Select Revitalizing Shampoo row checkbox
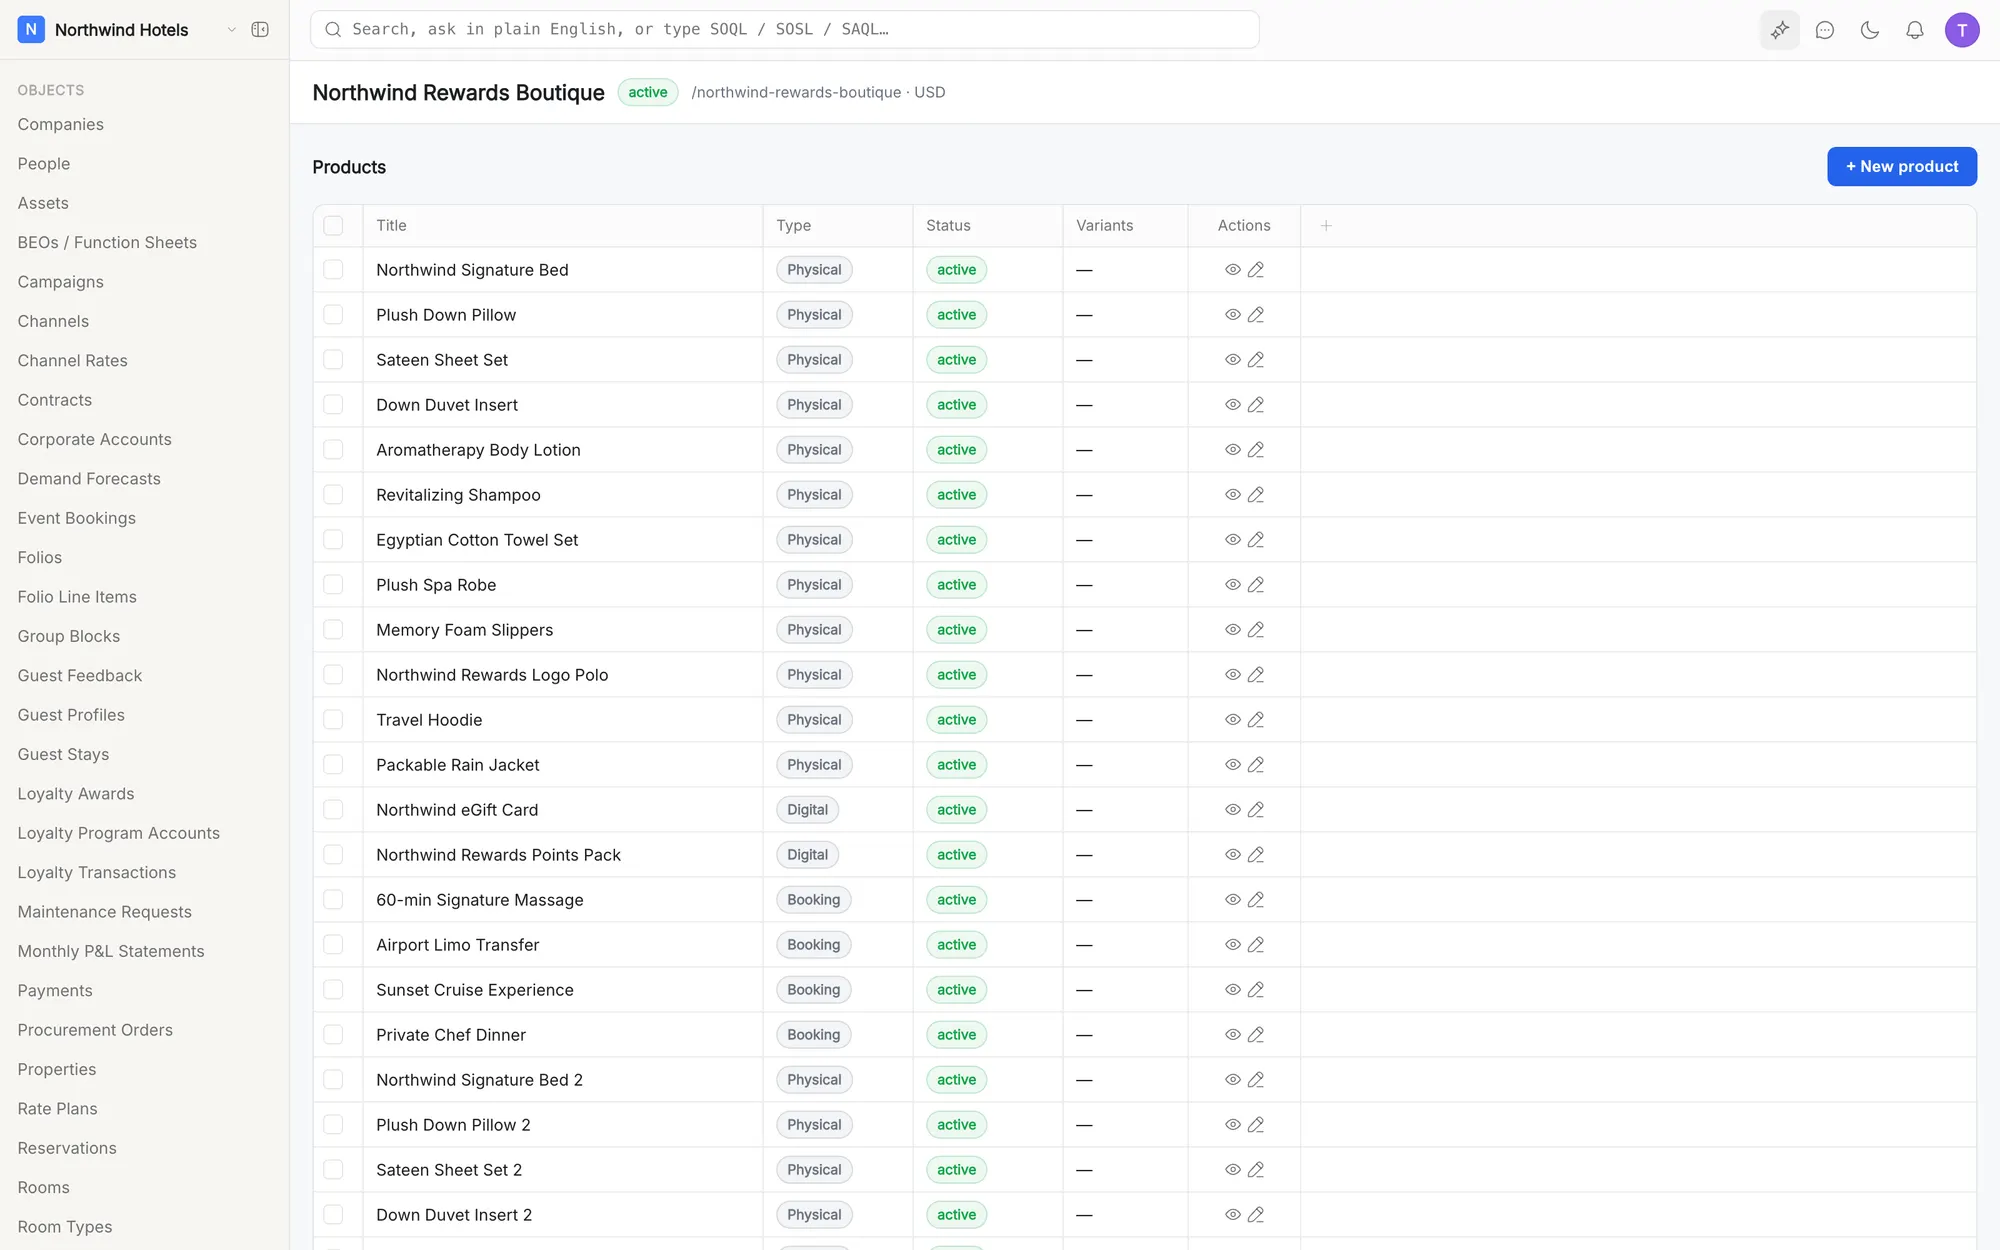The width and height of the screenshot is (2000, 1250). pos(333,495)
